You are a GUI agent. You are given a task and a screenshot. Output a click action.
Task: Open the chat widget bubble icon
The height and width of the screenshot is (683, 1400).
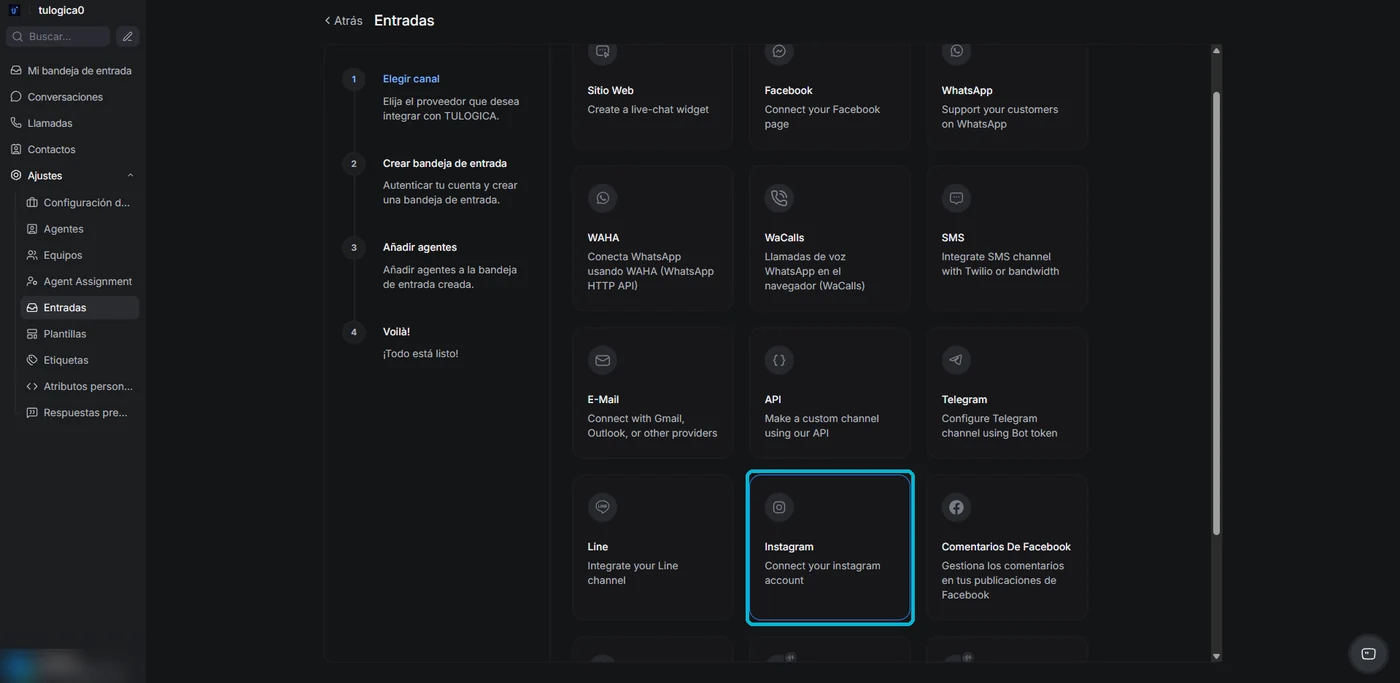(x=1368, y=653)
